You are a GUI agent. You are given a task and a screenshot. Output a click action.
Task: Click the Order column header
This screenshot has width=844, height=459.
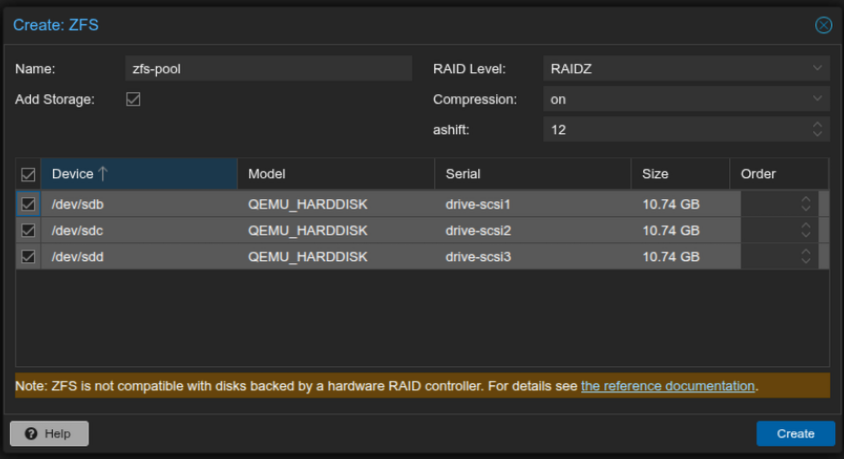tap(779, 174)
